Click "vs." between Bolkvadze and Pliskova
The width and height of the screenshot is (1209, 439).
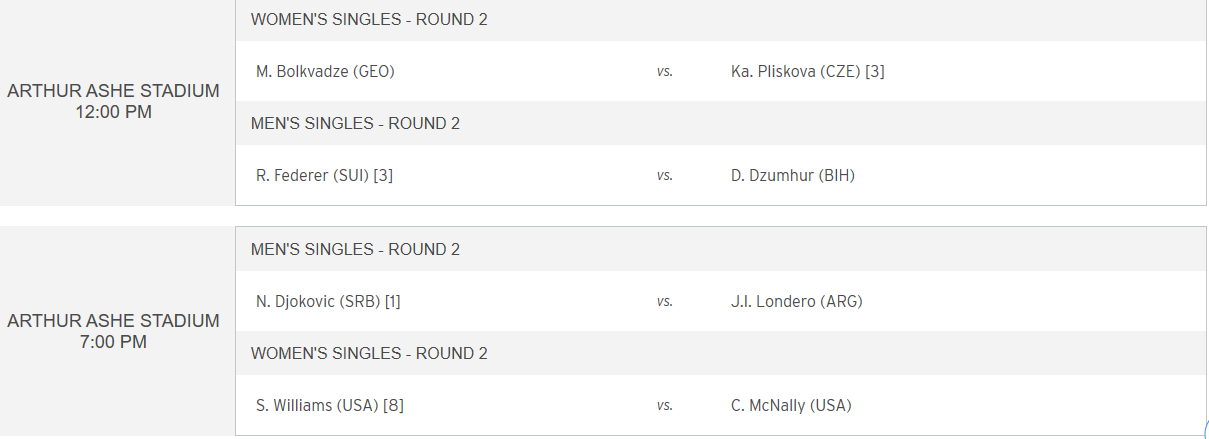point(664,72)
